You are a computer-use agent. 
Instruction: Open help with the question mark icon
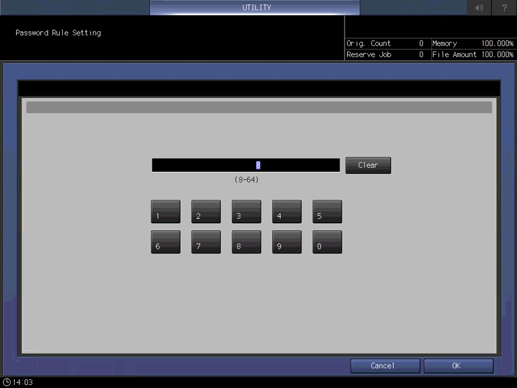click(x=504, y=7)
